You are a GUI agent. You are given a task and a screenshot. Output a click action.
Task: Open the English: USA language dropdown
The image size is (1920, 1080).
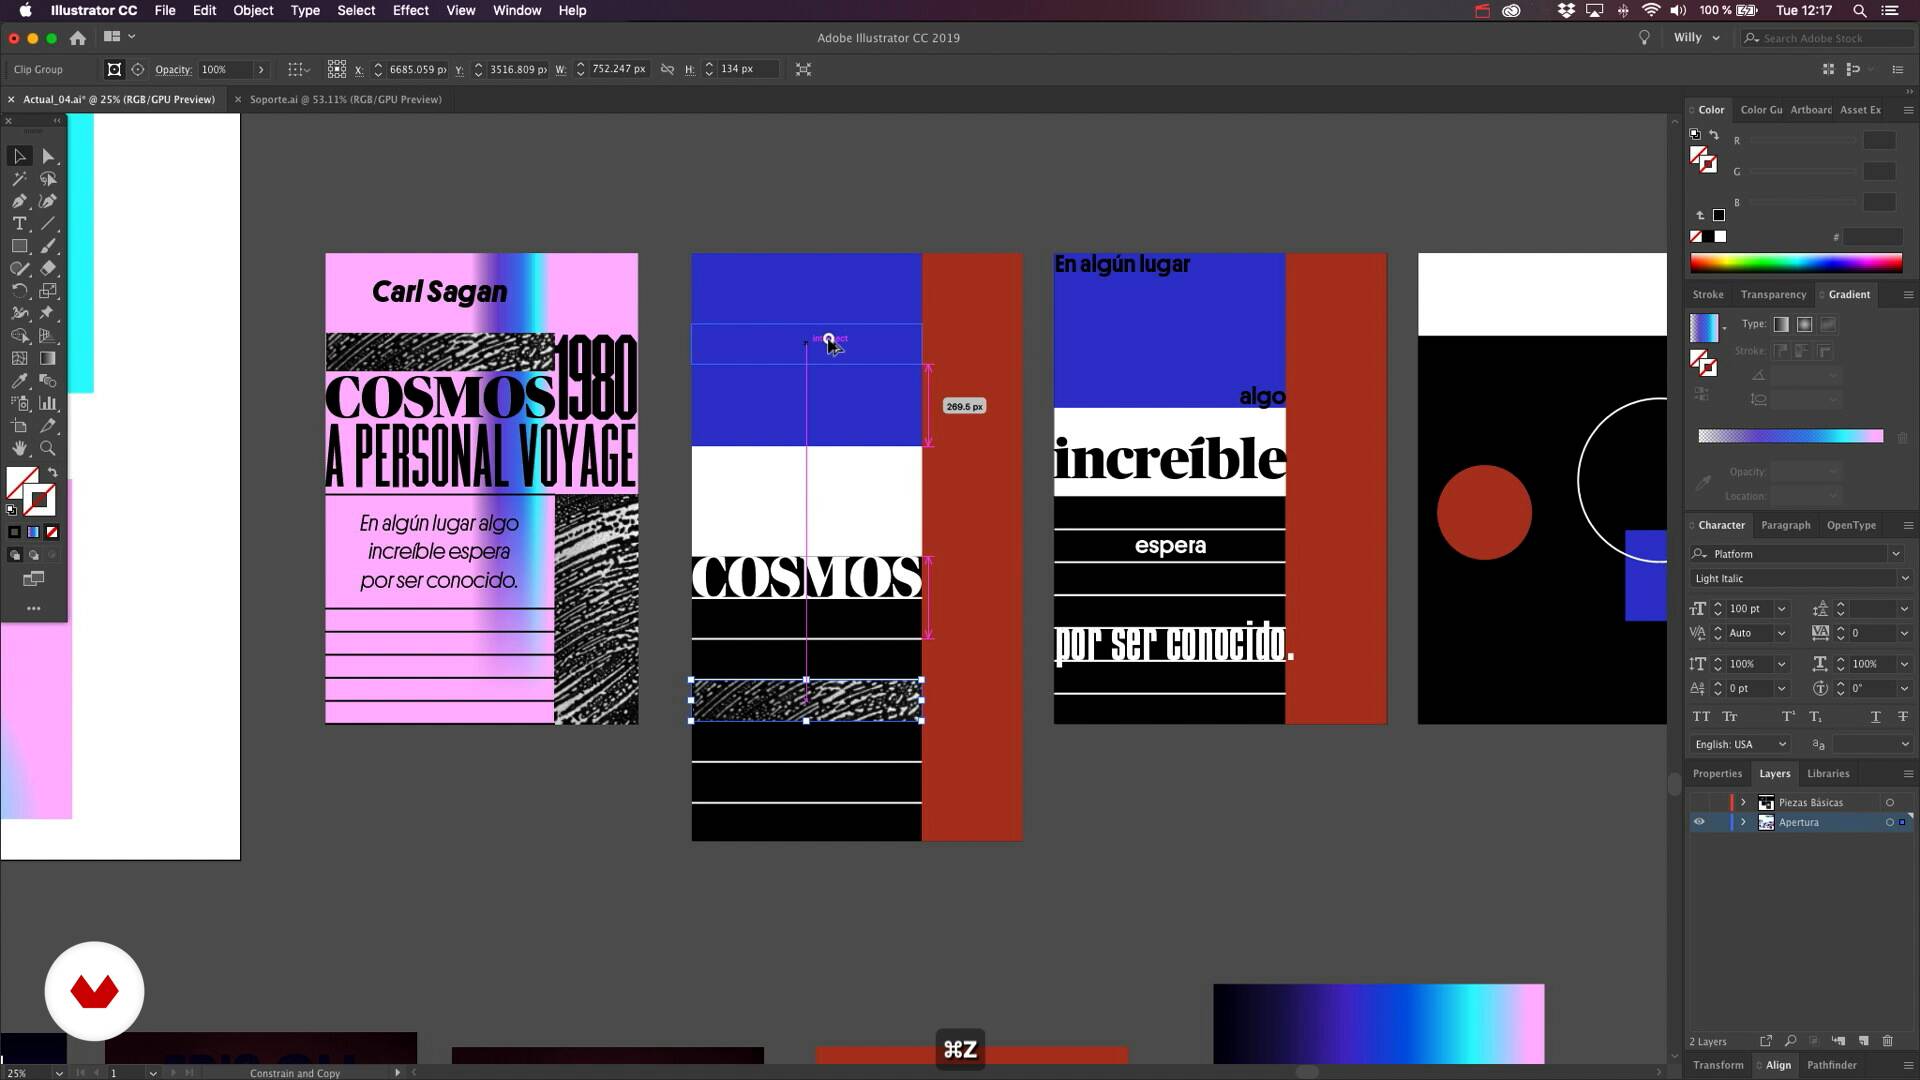tap(1782, 744)
